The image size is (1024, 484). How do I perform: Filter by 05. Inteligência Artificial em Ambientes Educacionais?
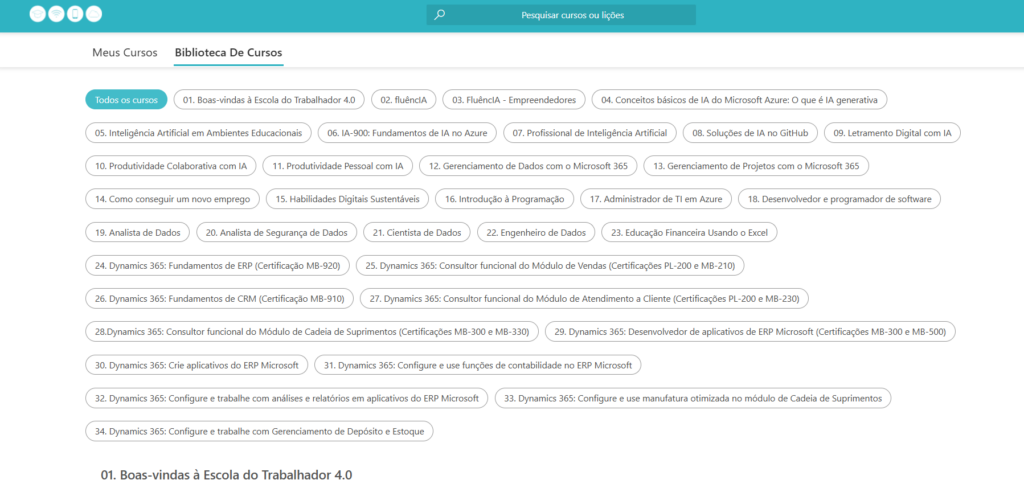199,133
